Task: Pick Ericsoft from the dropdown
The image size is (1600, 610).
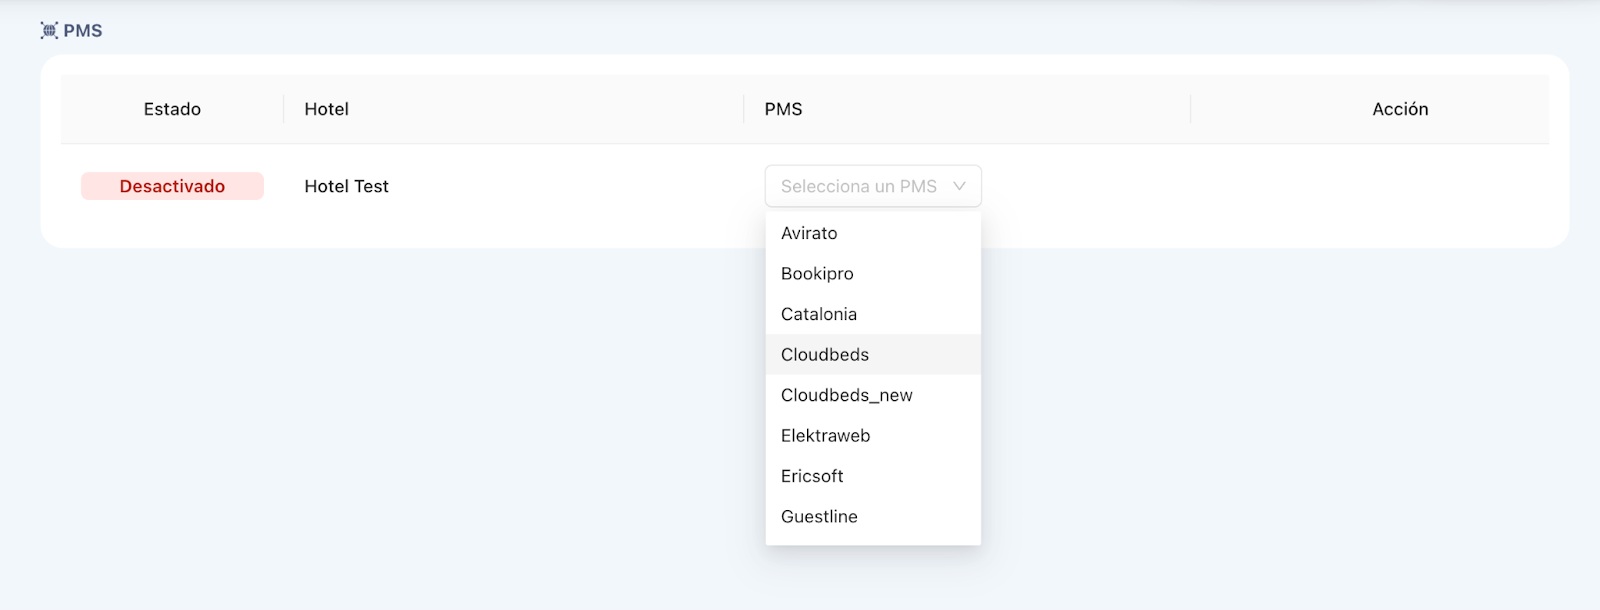Action: coord(873,476)
